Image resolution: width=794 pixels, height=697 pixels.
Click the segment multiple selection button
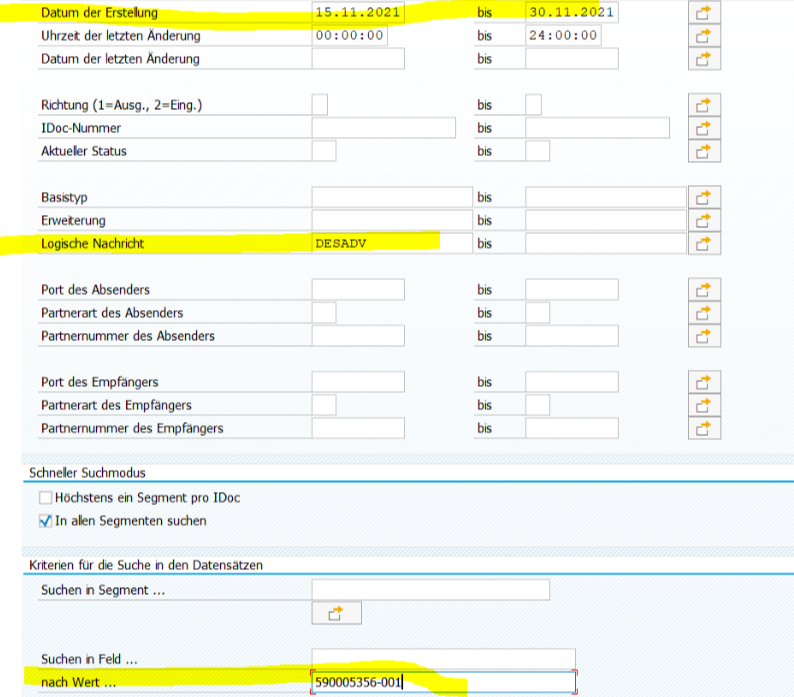336,613
